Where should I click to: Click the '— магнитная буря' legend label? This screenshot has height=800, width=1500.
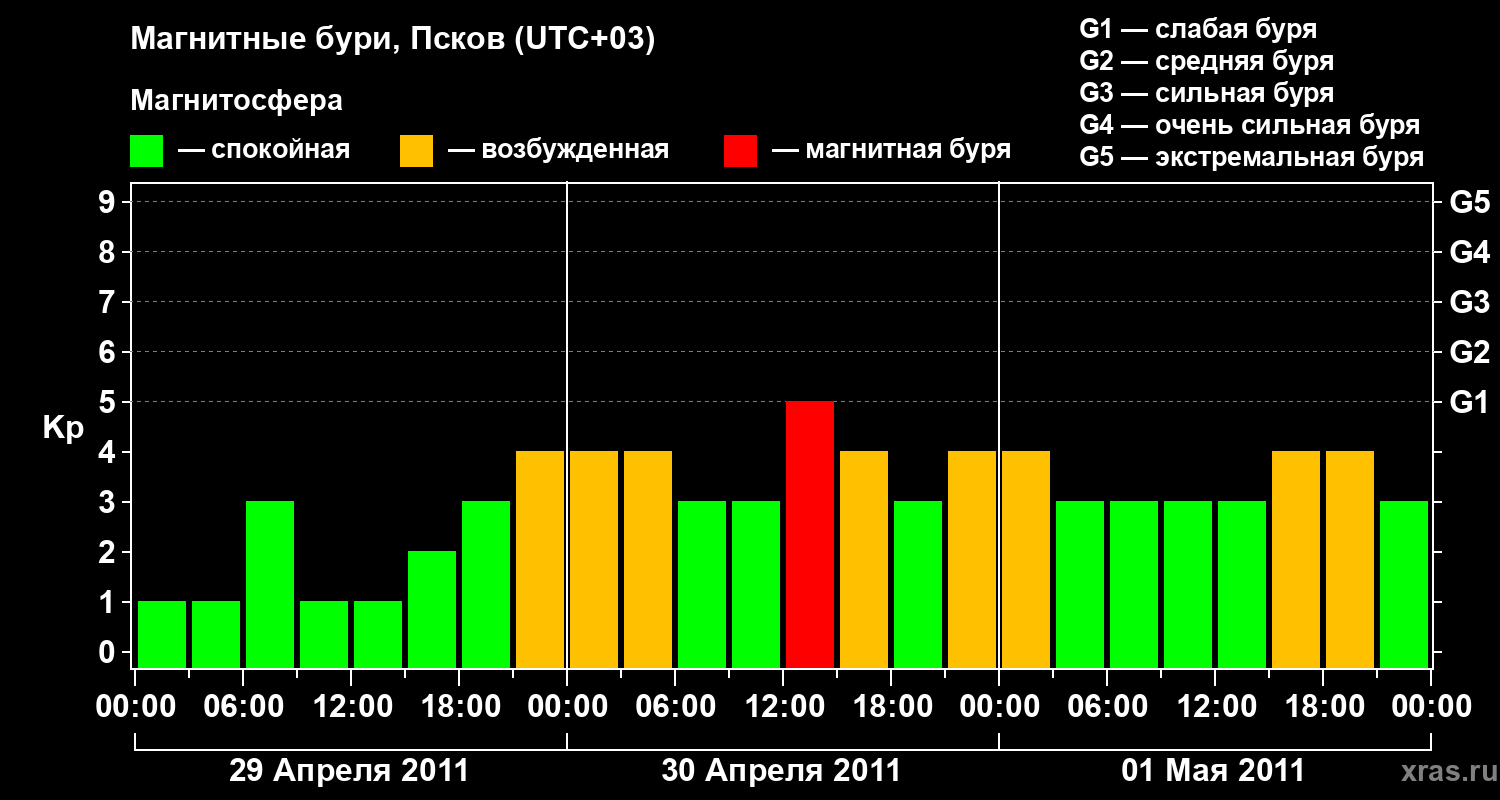point(891,150)
